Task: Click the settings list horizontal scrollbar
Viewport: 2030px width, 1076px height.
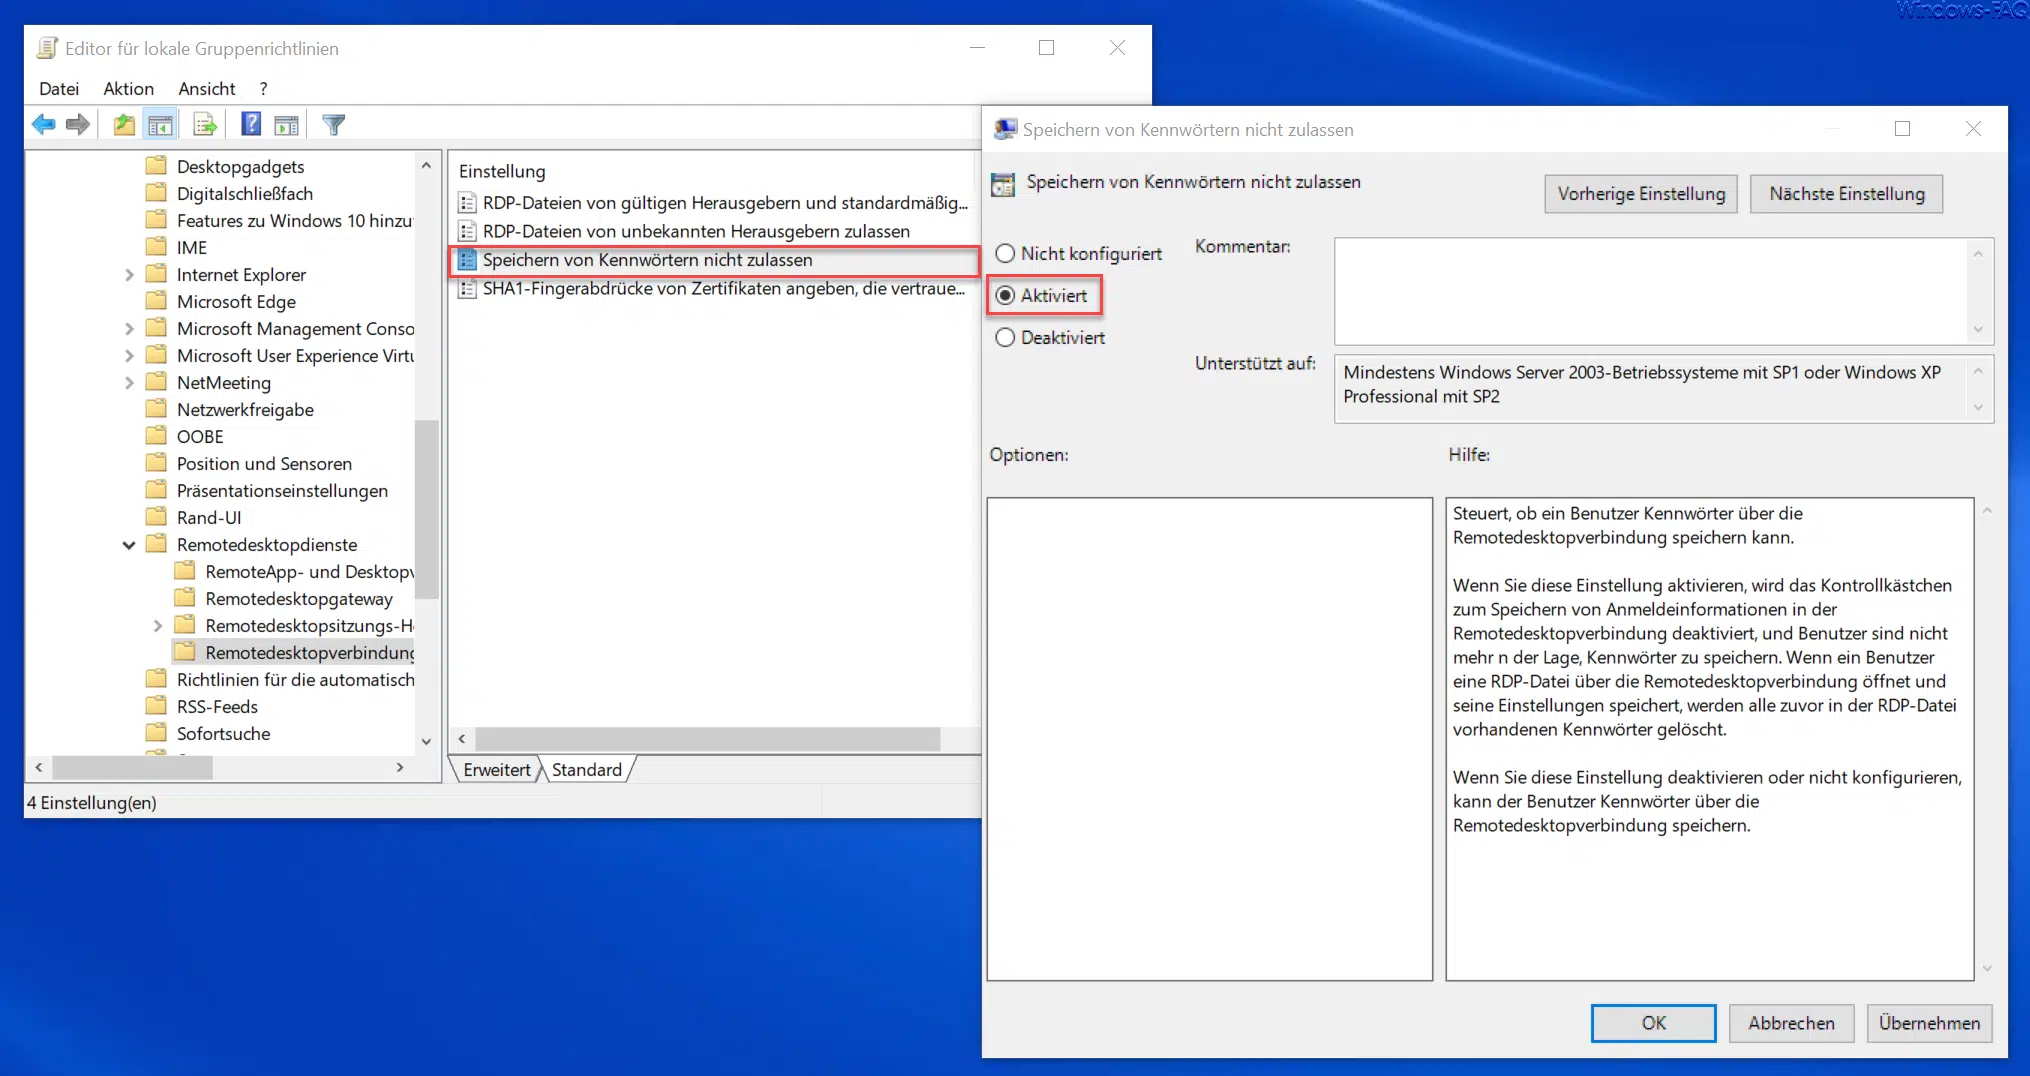Action: point(706,739)
